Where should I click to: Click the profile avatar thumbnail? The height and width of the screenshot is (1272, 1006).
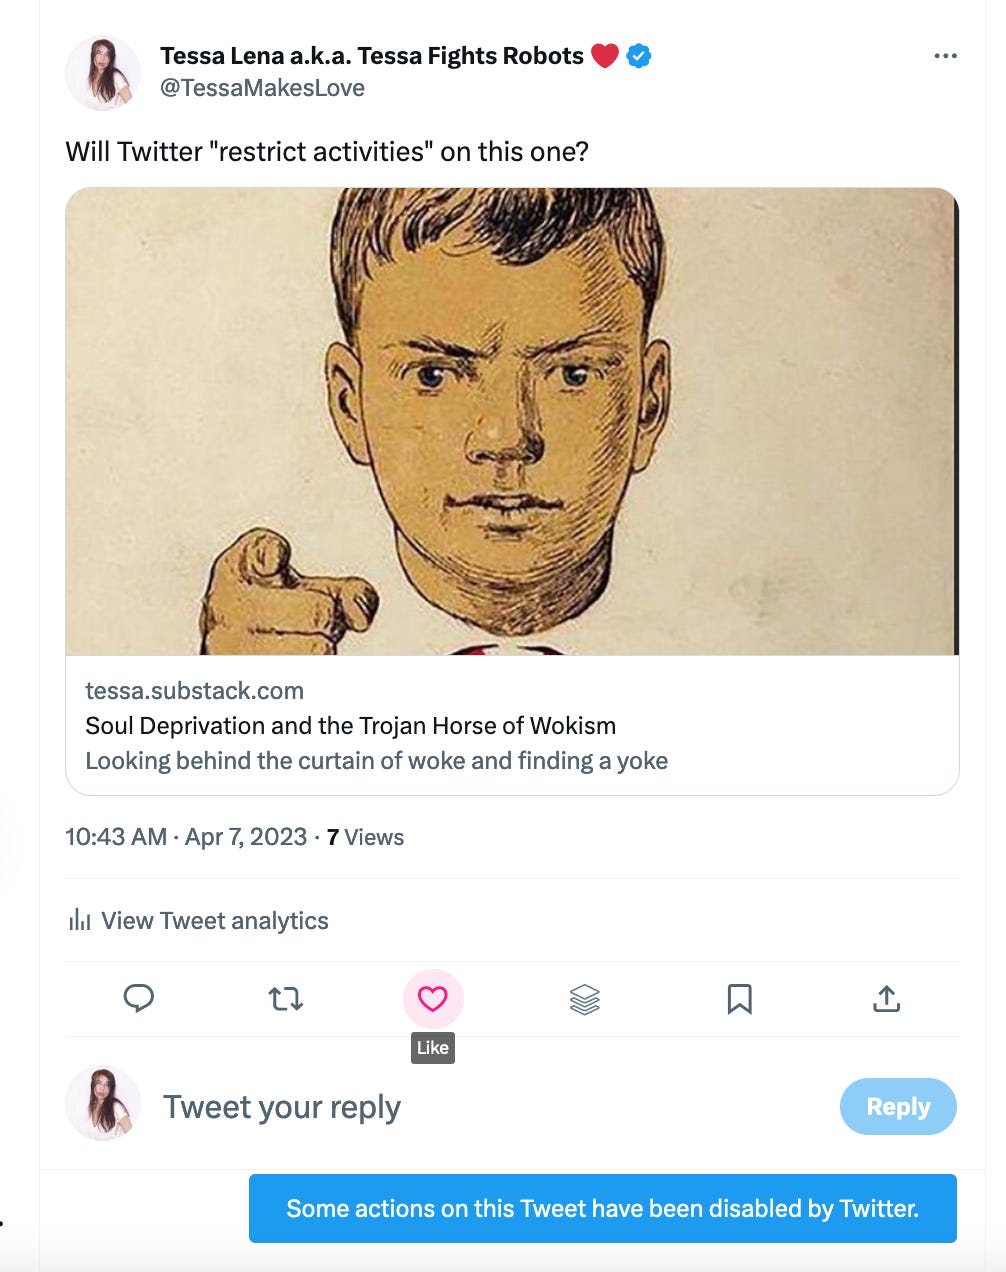103,72
